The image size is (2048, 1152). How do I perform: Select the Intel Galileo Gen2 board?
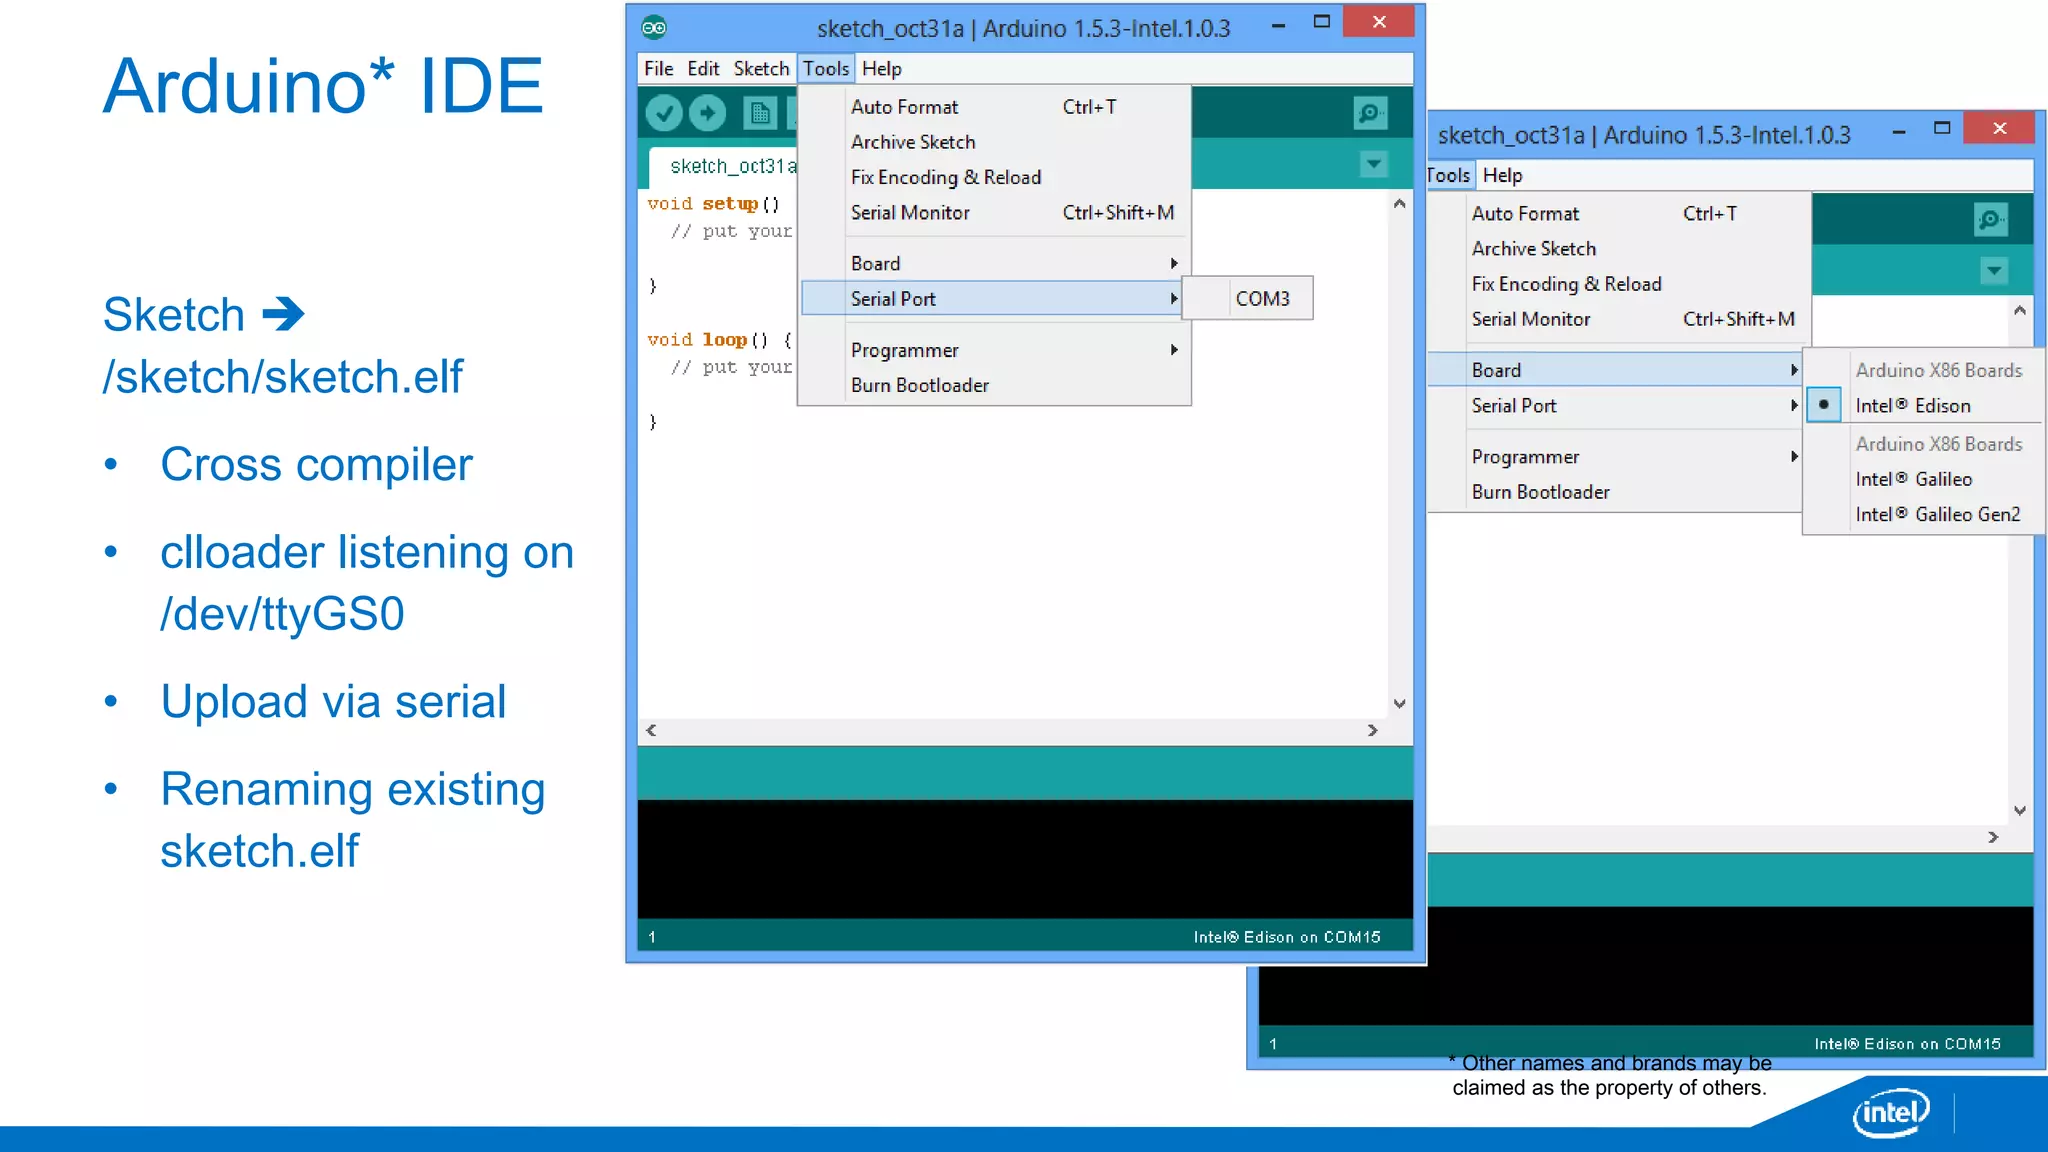1924,515
